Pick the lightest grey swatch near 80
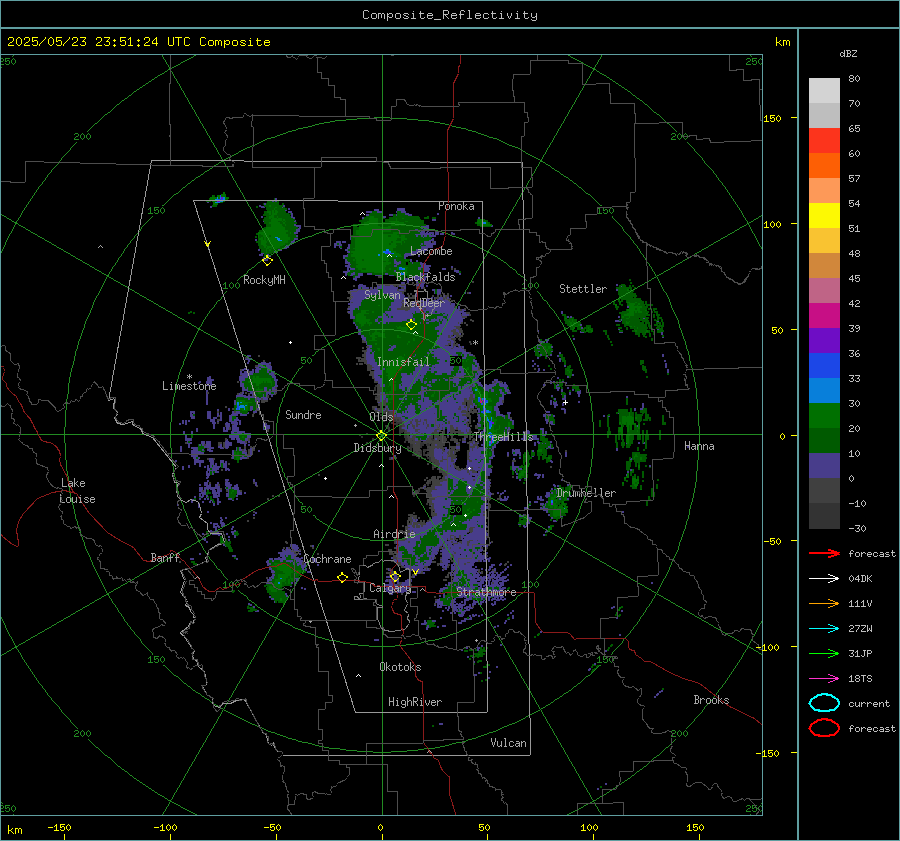 click(x=824, y=91)
